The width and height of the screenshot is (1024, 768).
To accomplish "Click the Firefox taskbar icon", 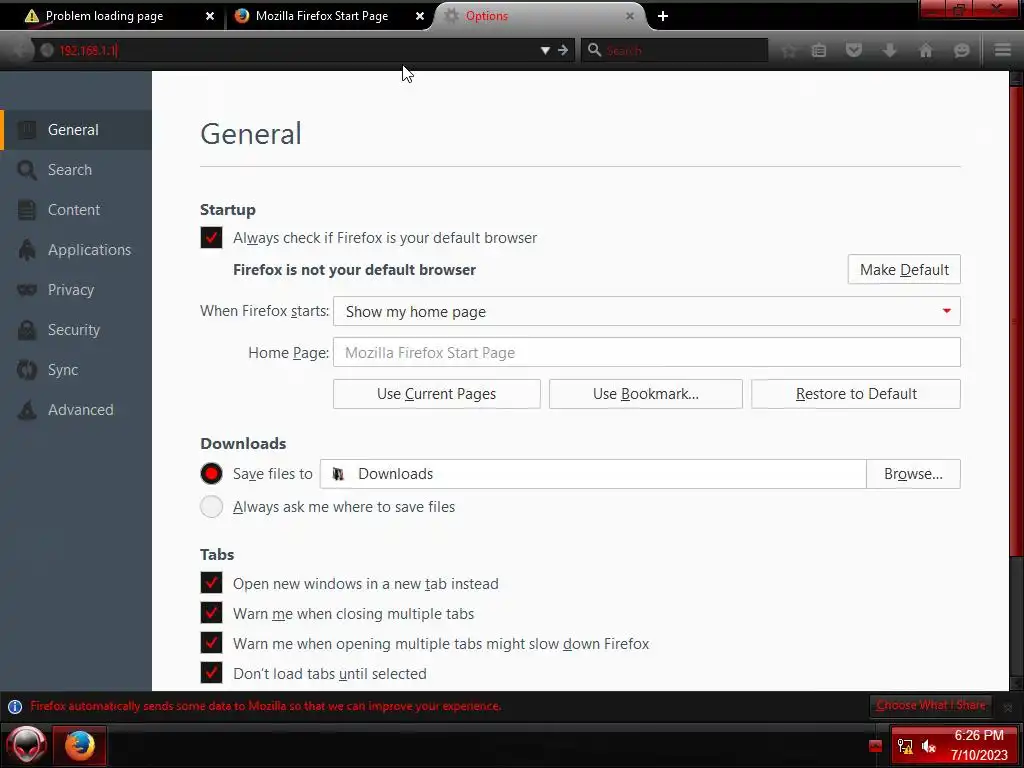I will 80,745.
